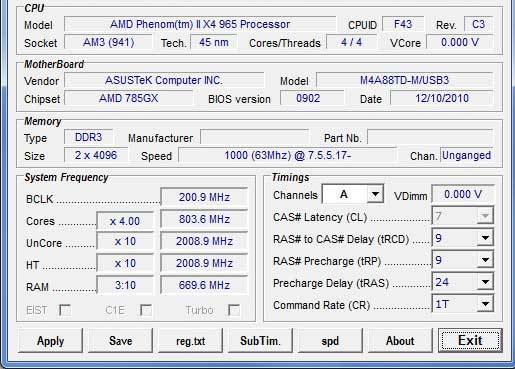Click the Apply button
The width and height of the screenshot is (515, 369).
[x=50, y=341]
